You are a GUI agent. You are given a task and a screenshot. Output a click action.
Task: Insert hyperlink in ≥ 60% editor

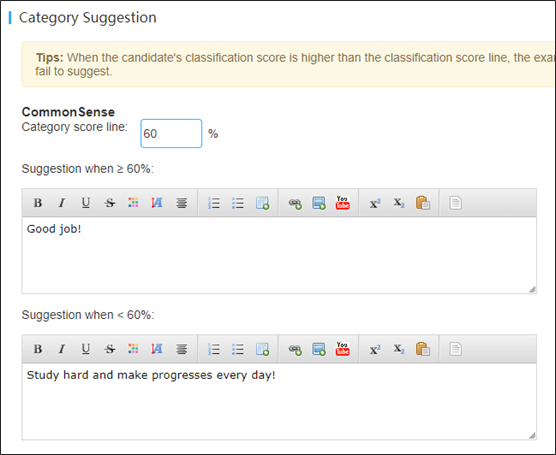pyautogui.click(x=295, y=203)
